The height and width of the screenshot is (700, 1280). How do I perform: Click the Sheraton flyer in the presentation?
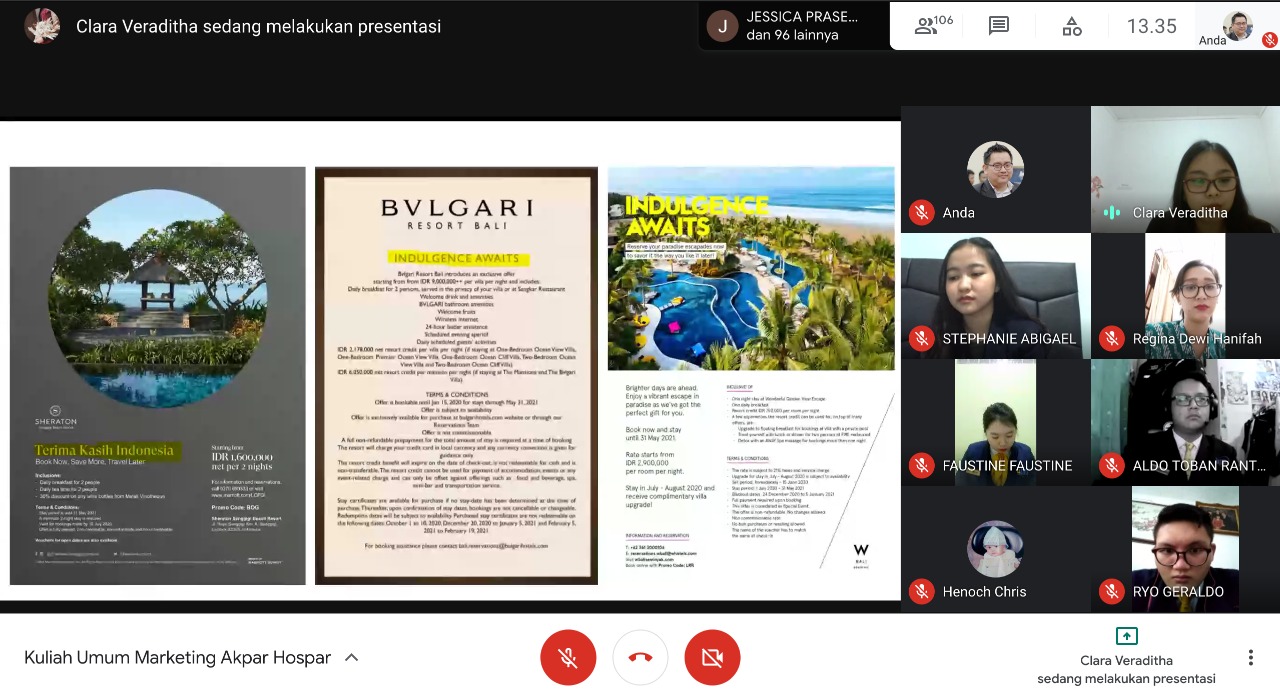click(158, 375)
